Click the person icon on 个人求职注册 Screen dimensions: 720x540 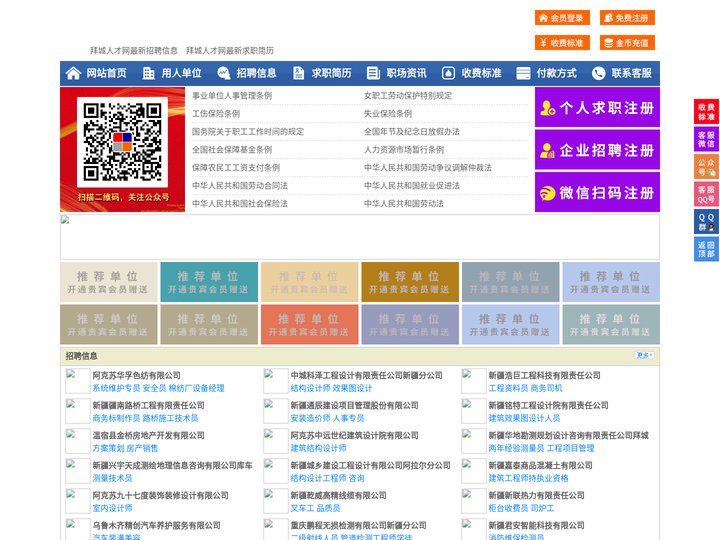tap(547, 108)
